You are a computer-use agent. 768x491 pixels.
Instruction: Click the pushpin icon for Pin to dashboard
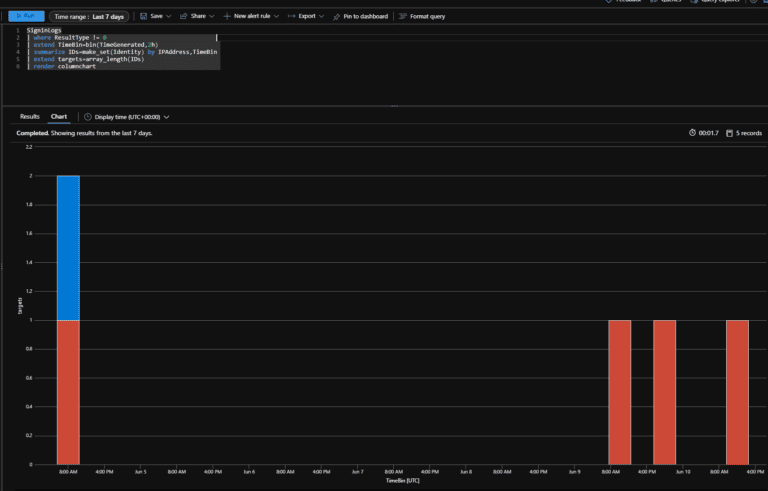point(336,17)
